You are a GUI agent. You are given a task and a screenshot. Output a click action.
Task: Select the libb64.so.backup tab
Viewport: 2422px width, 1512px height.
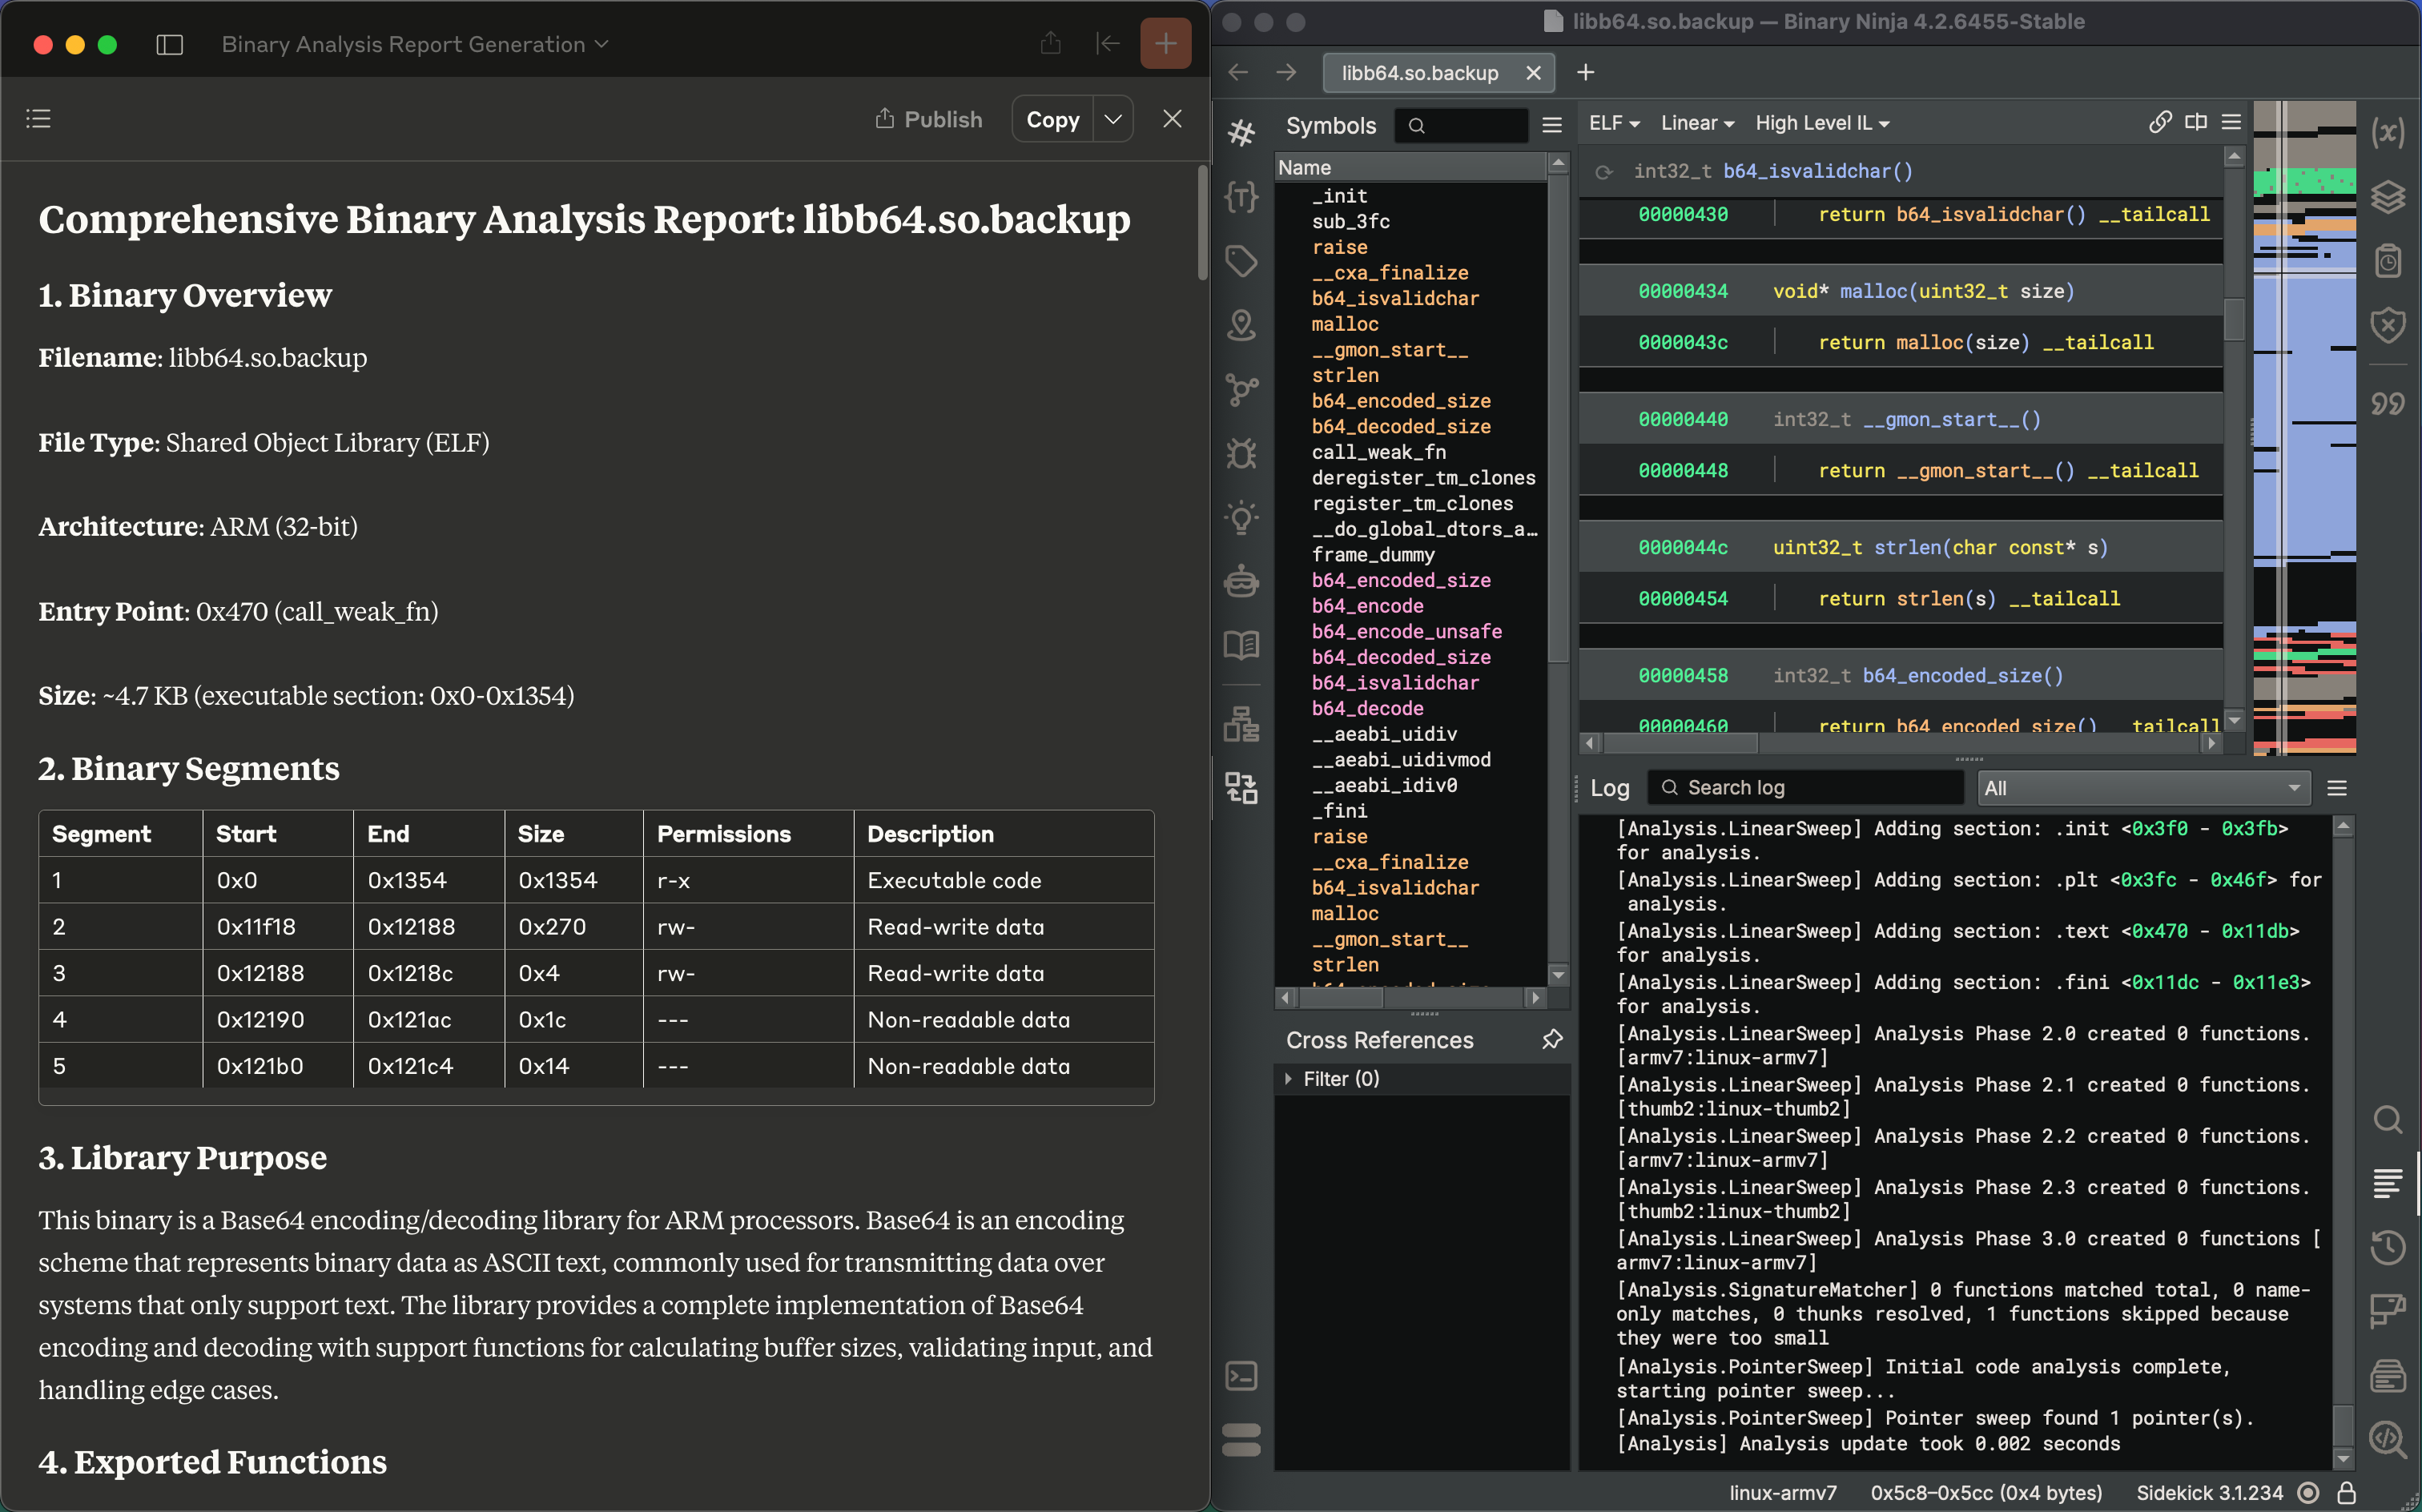[1420, 73]
